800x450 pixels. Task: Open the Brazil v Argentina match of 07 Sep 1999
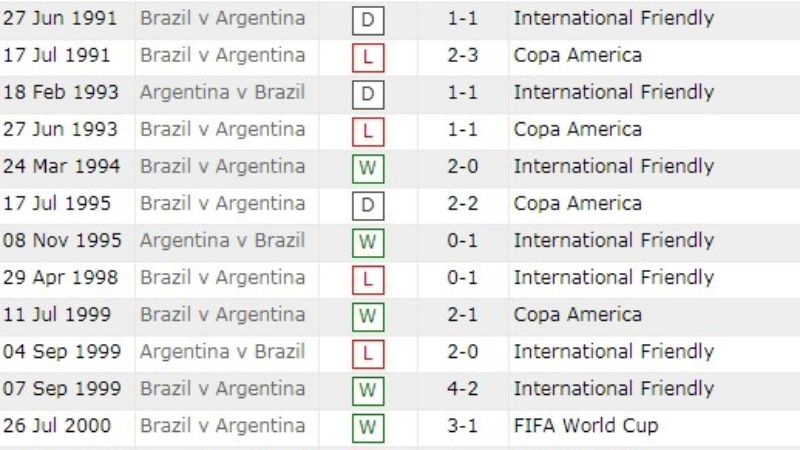[x=222, y=389]
